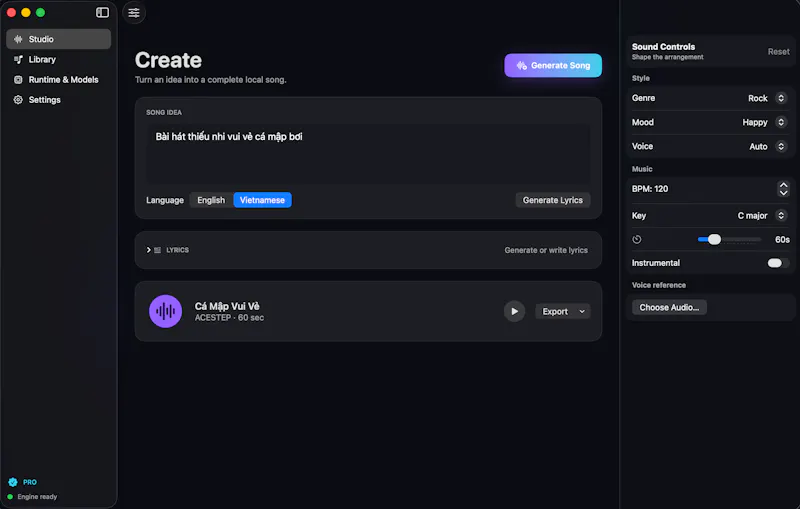Open the Studio section

pos(59,39)
